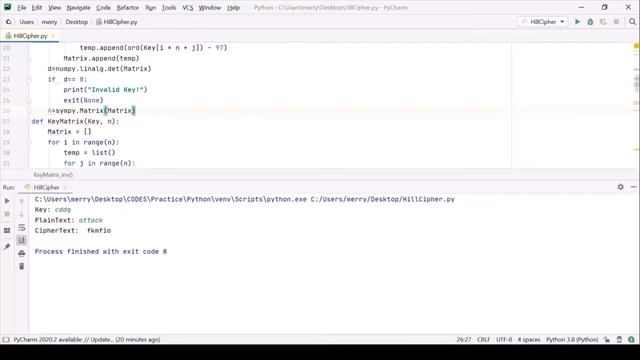
Task: Close the HillCipher.py editor tab
Action: [53, 36]
